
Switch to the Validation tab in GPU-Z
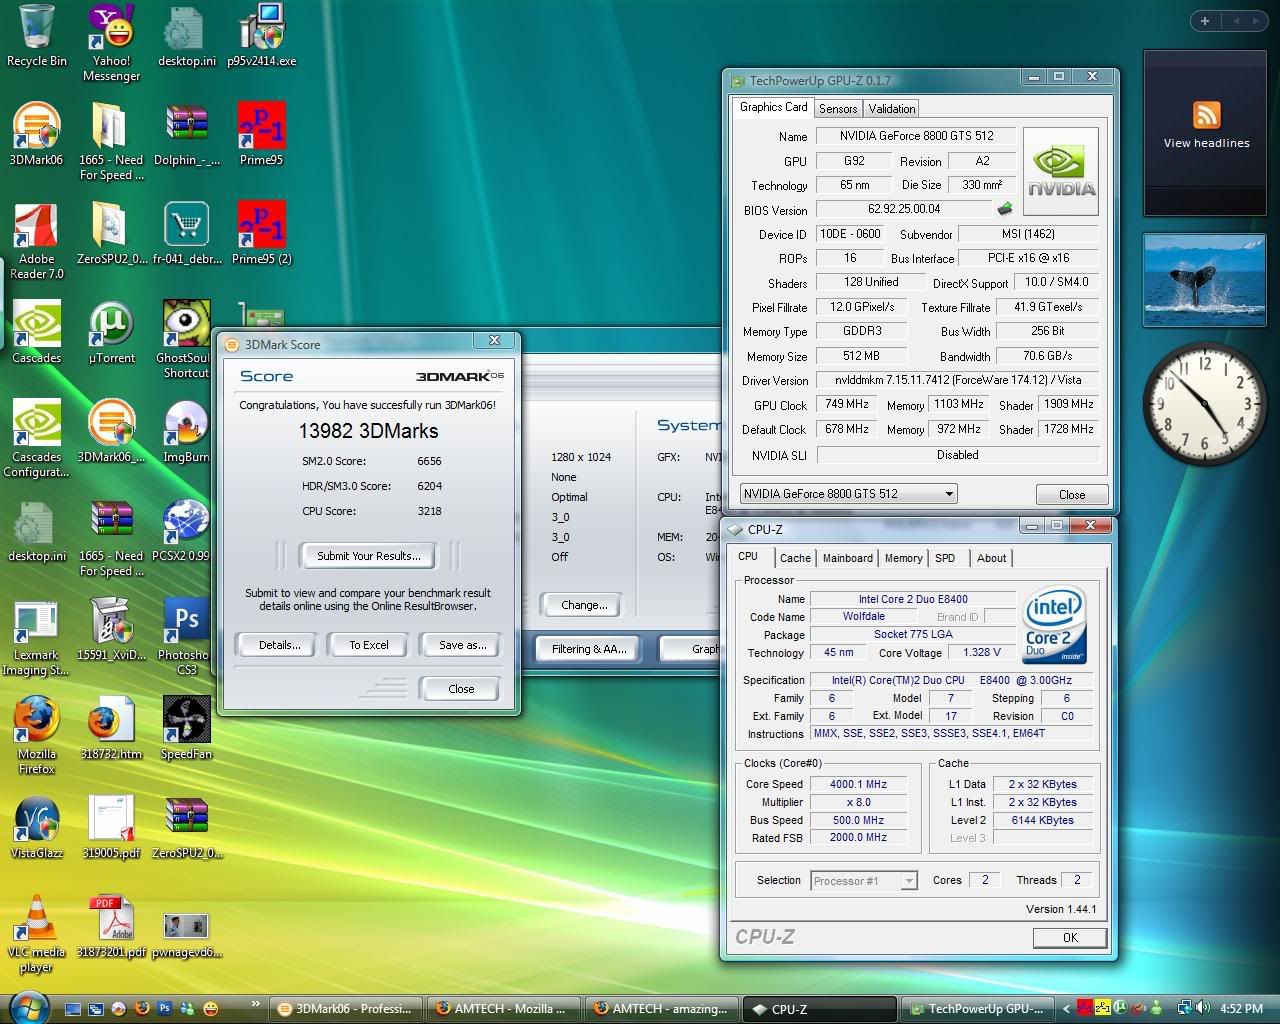891,108
